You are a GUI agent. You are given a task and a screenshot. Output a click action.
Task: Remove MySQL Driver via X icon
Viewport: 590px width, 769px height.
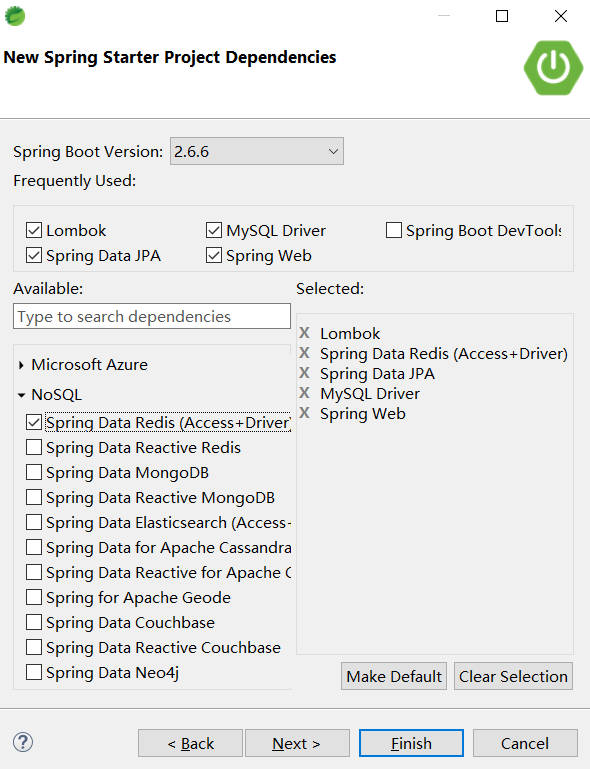305,393
